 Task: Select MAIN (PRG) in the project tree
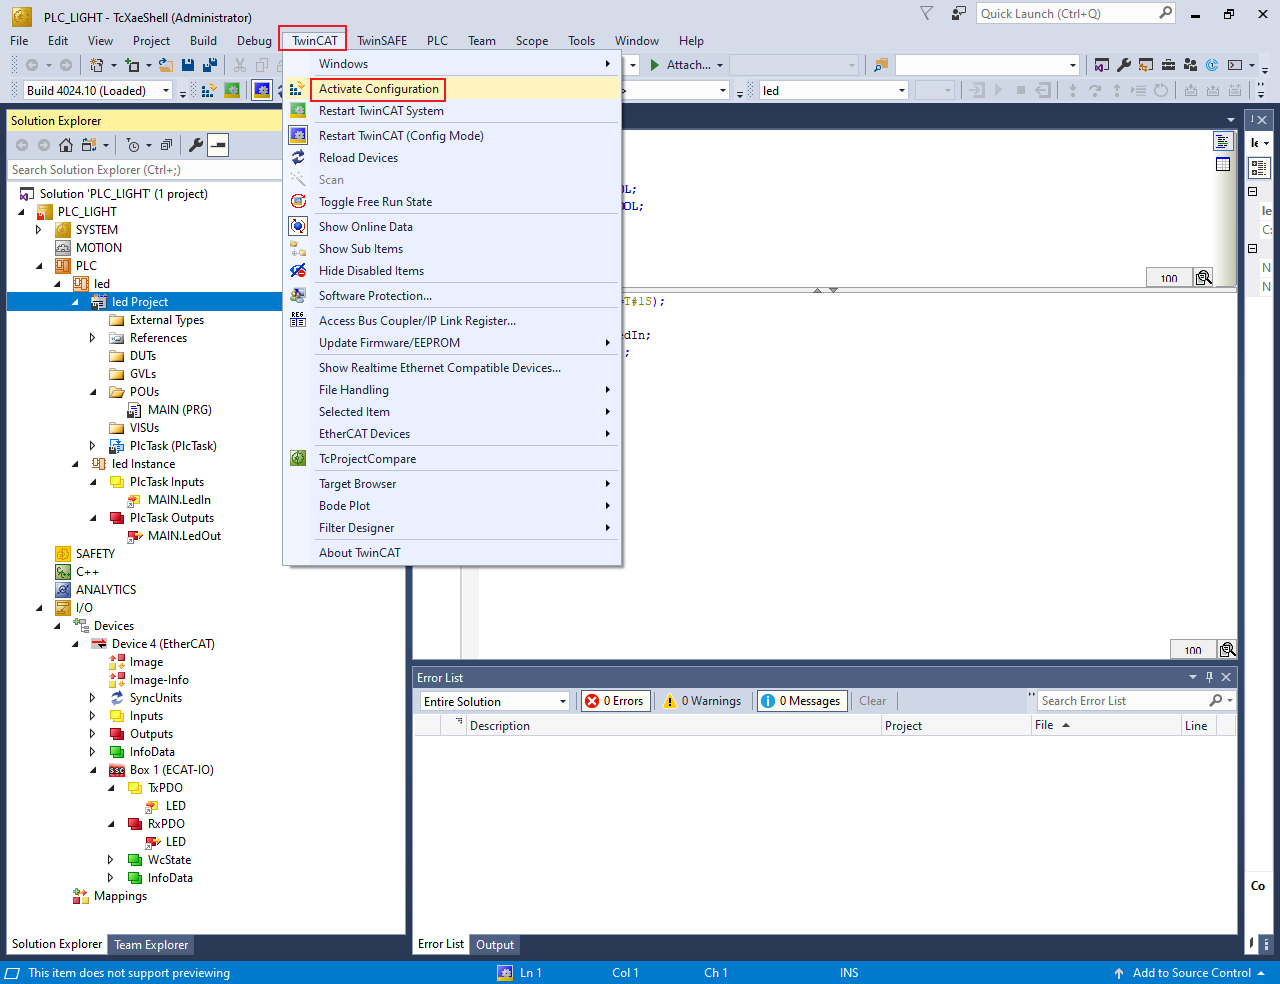pos(179,410)
